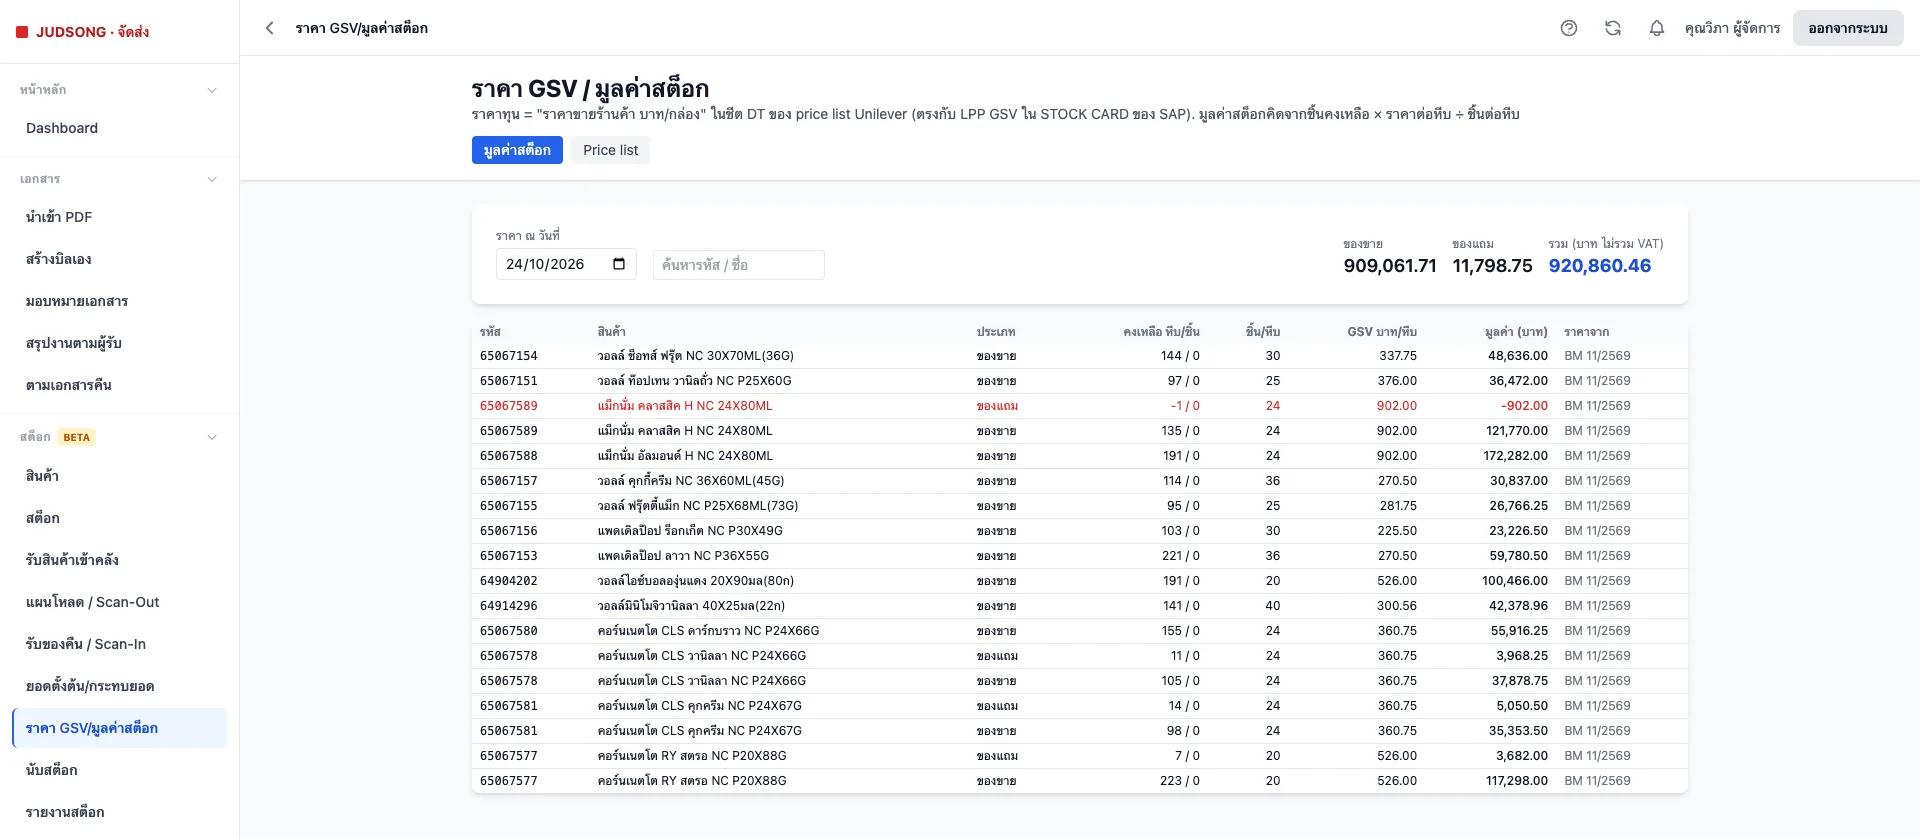Open the help question mark icon
1920x839 pixels.
click(x=1569, y=28)
